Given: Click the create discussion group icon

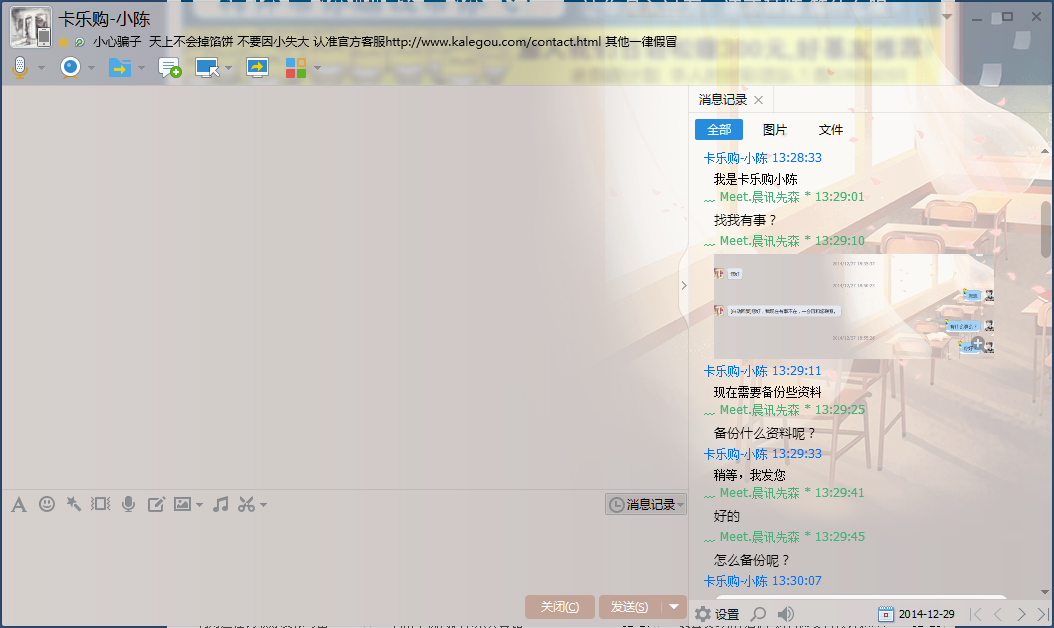Looking at the screenshot, I should [170, 68].
